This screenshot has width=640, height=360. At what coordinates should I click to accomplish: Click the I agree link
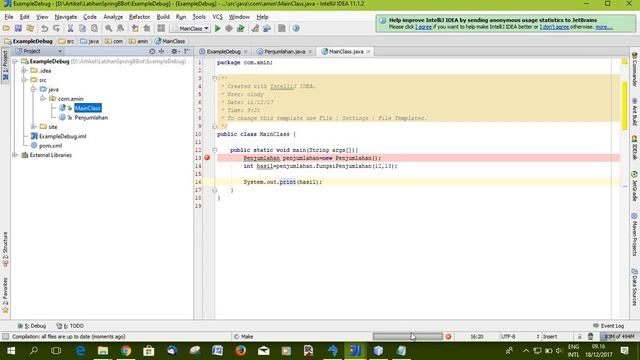423,27
